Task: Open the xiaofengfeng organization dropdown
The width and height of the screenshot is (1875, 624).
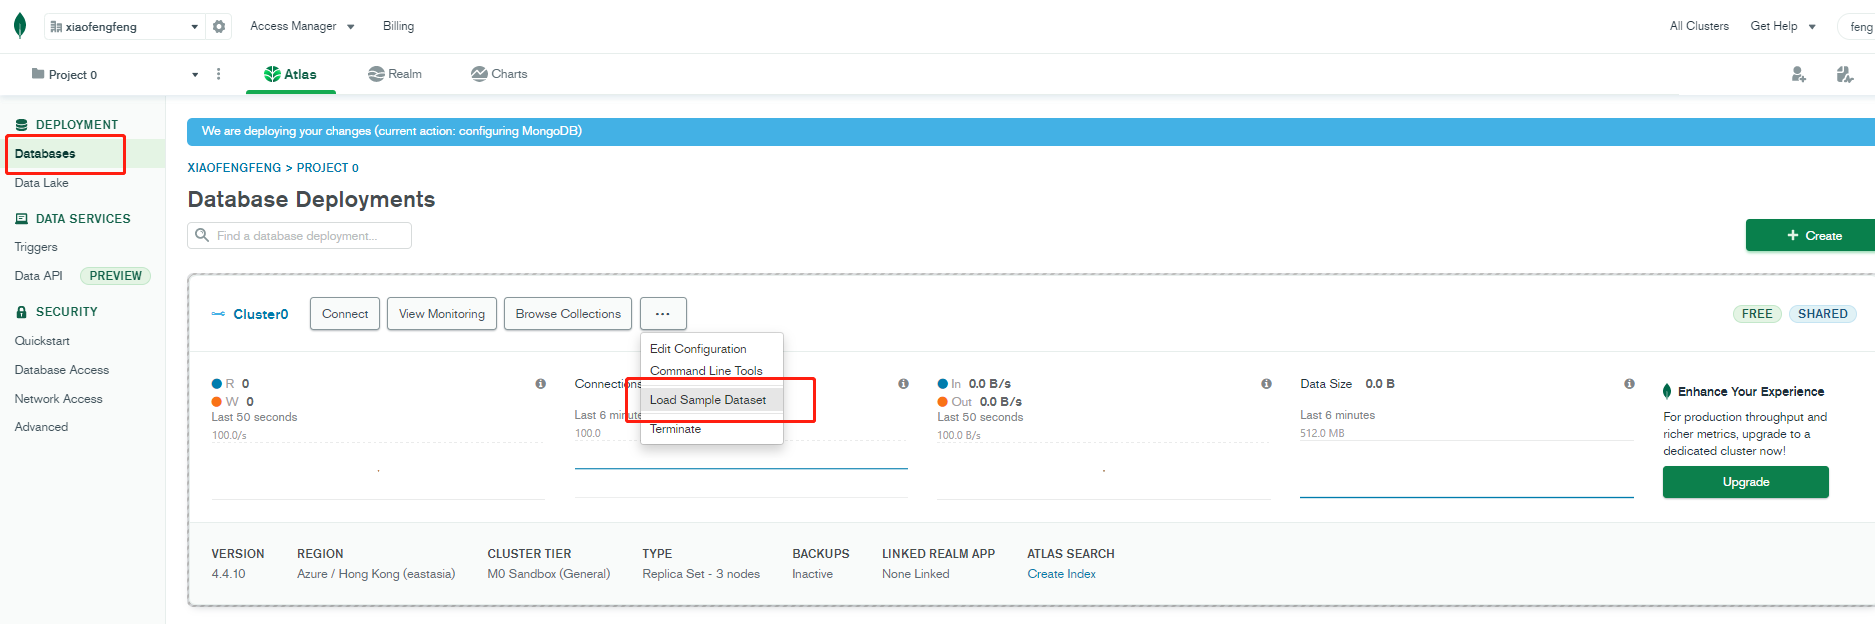Action: coord(125,27)
